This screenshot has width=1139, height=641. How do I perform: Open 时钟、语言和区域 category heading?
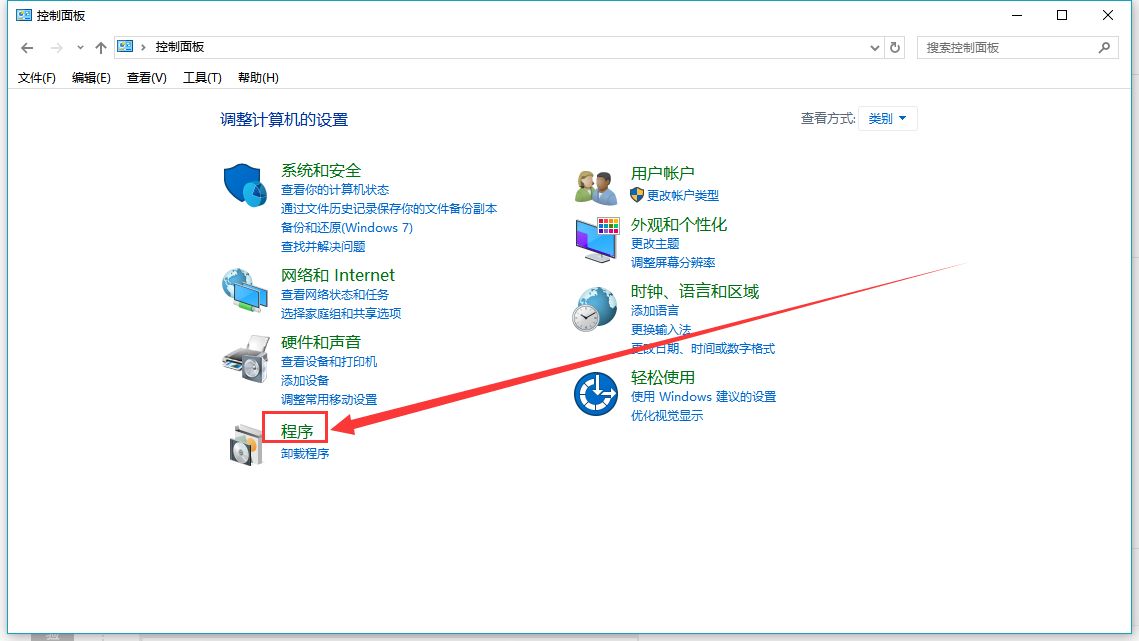coord(694,291)
